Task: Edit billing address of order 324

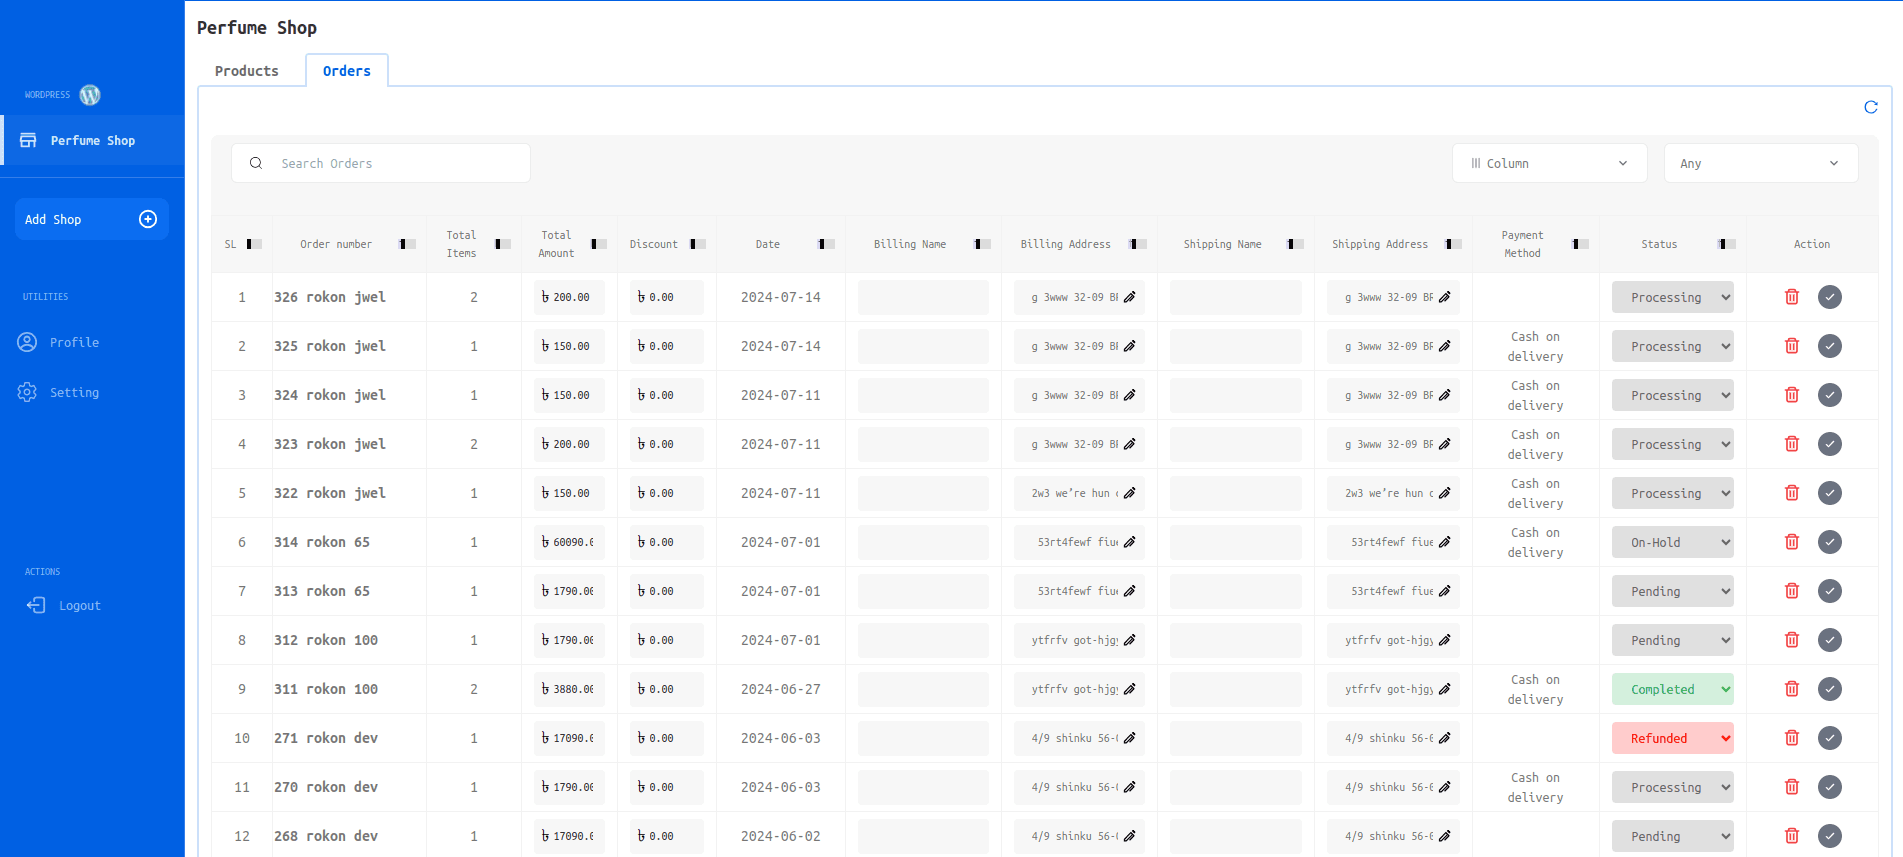Action: click(x=1129, y=395)
